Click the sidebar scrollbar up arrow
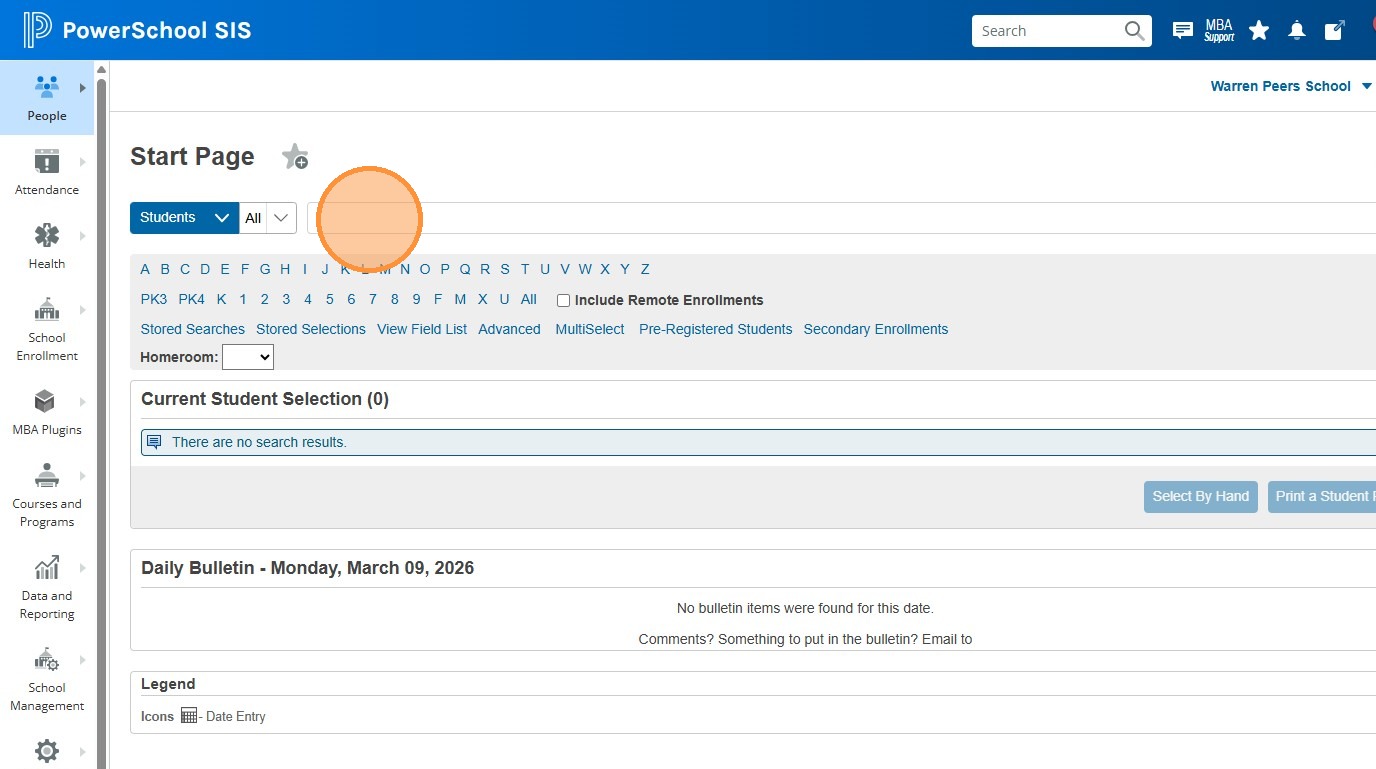1376x769 pixels. [101, 69]
